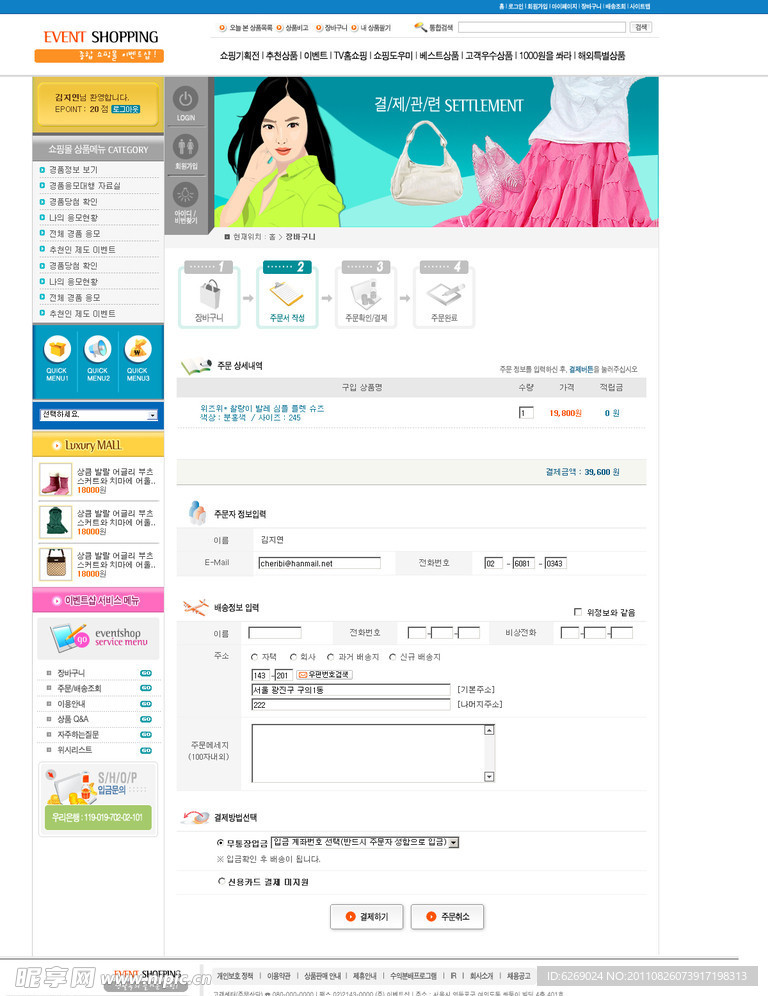
Task: Open the TV홈쇼핑 menu item
Action: (x=351, y=56)
